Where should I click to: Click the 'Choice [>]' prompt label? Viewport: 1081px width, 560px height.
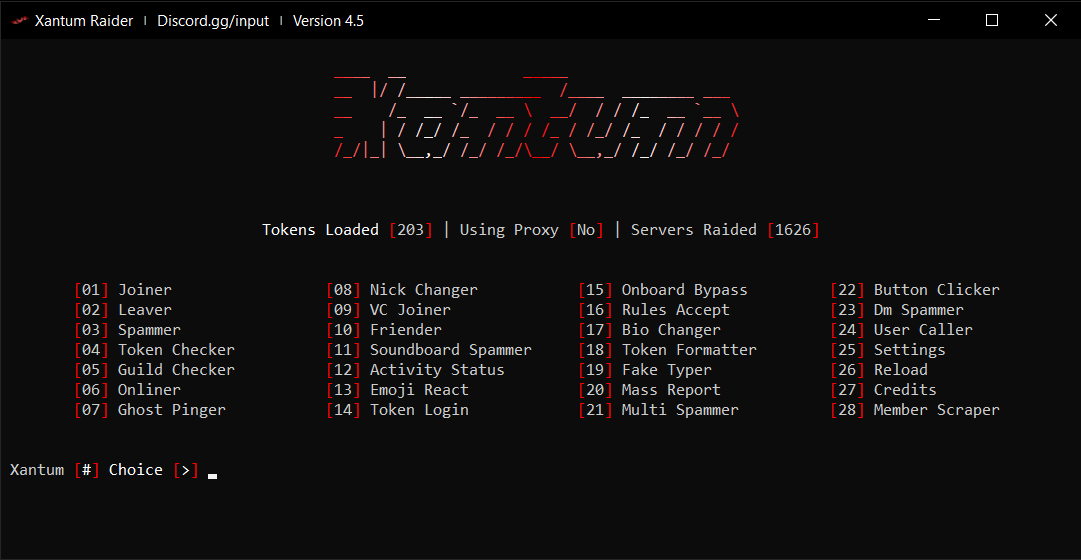(154, 470)
